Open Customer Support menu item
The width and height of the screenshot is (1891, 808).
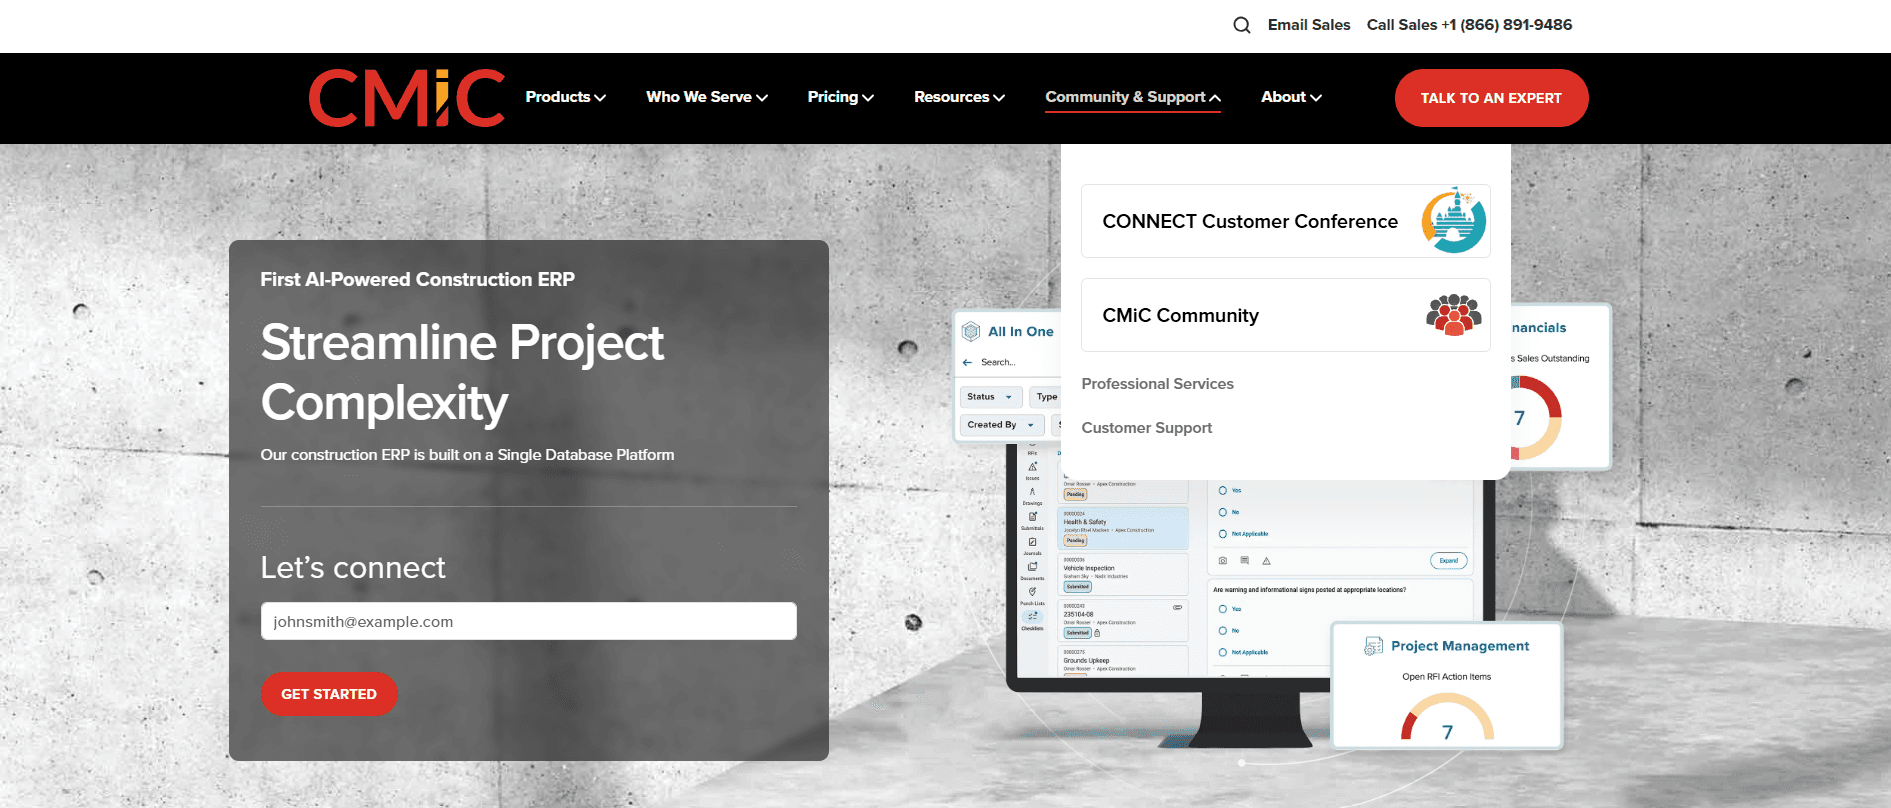coord(1146,428)
